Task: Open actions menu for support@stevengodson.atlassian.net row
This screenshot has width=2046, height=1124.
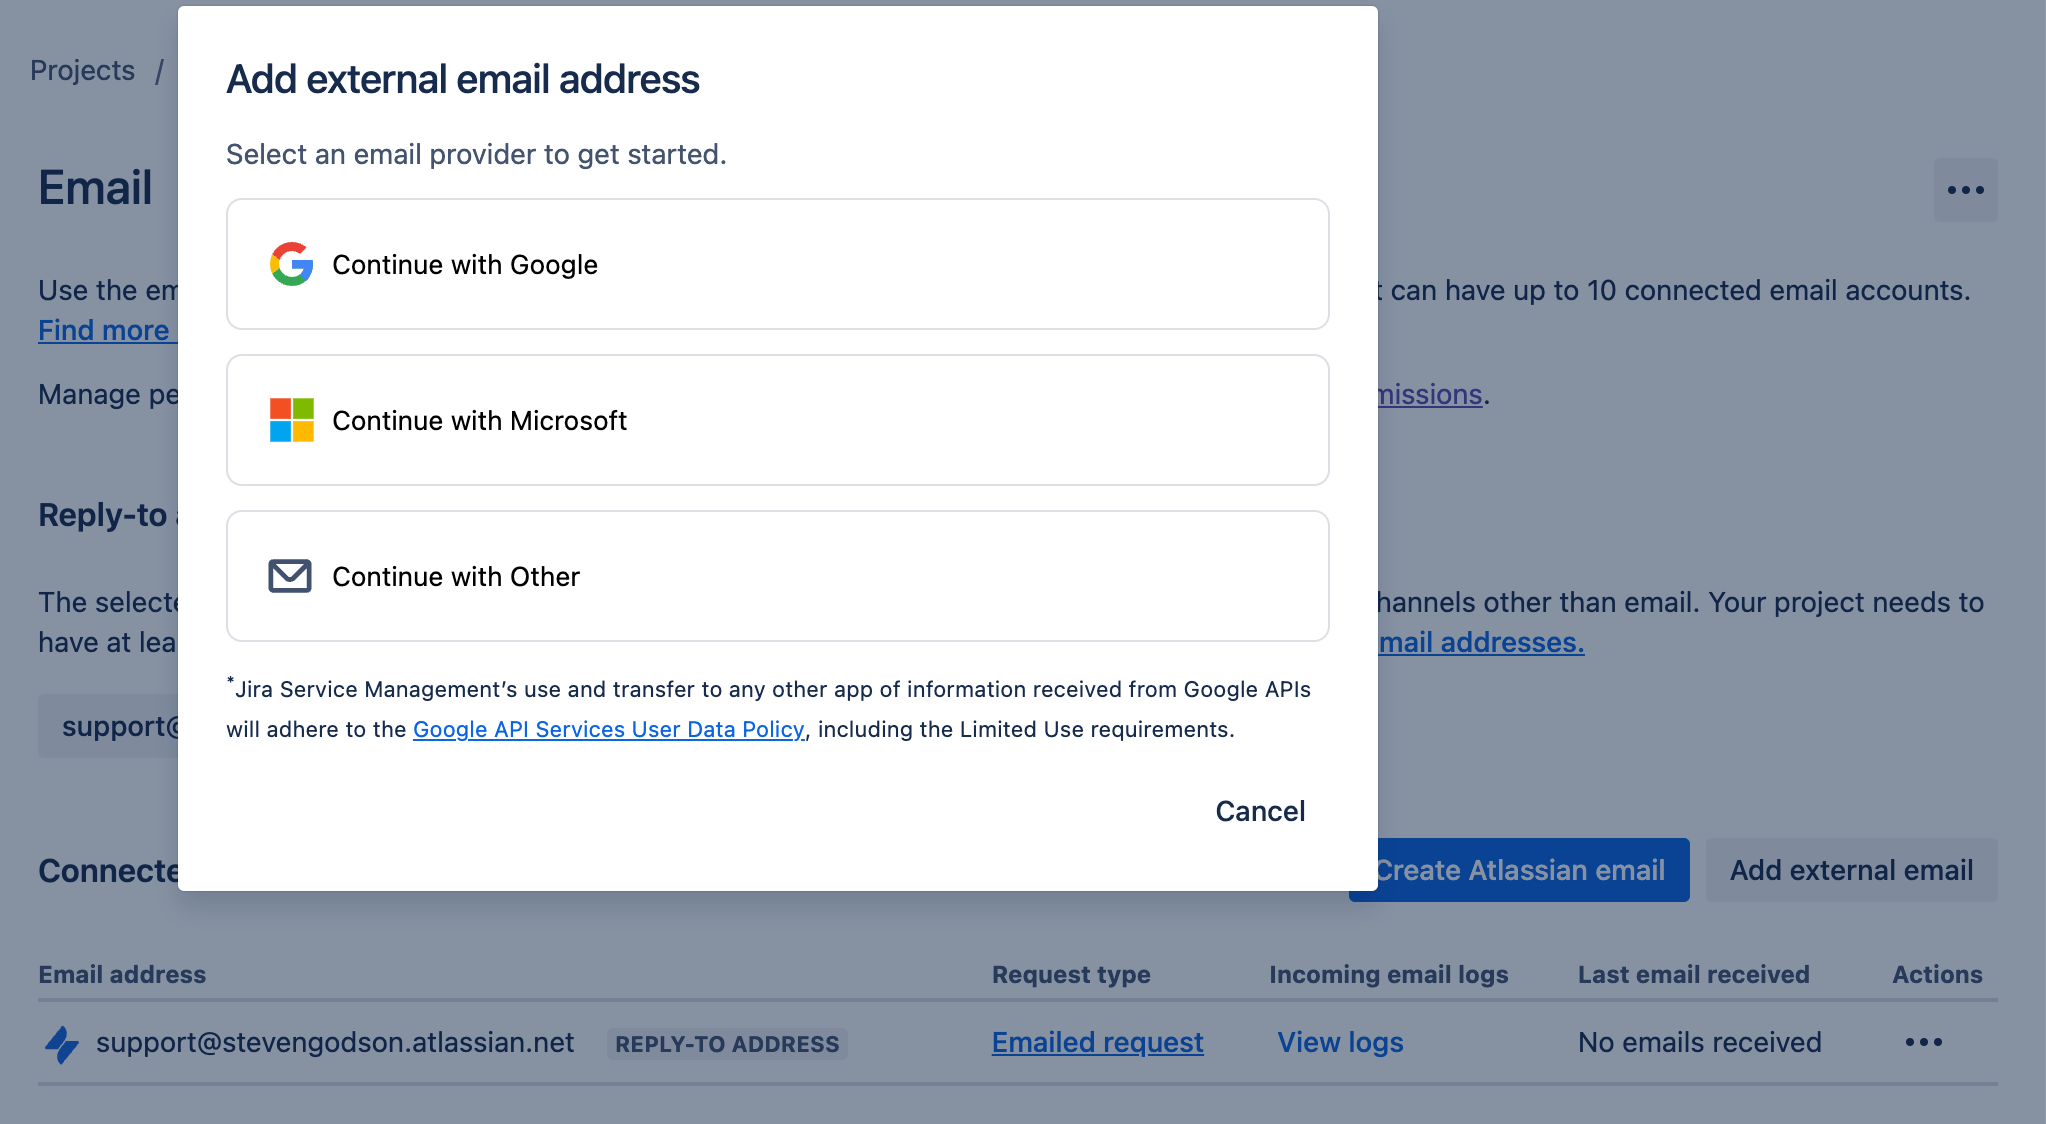Action: pyautogui.click(x=1923, y=1042)
